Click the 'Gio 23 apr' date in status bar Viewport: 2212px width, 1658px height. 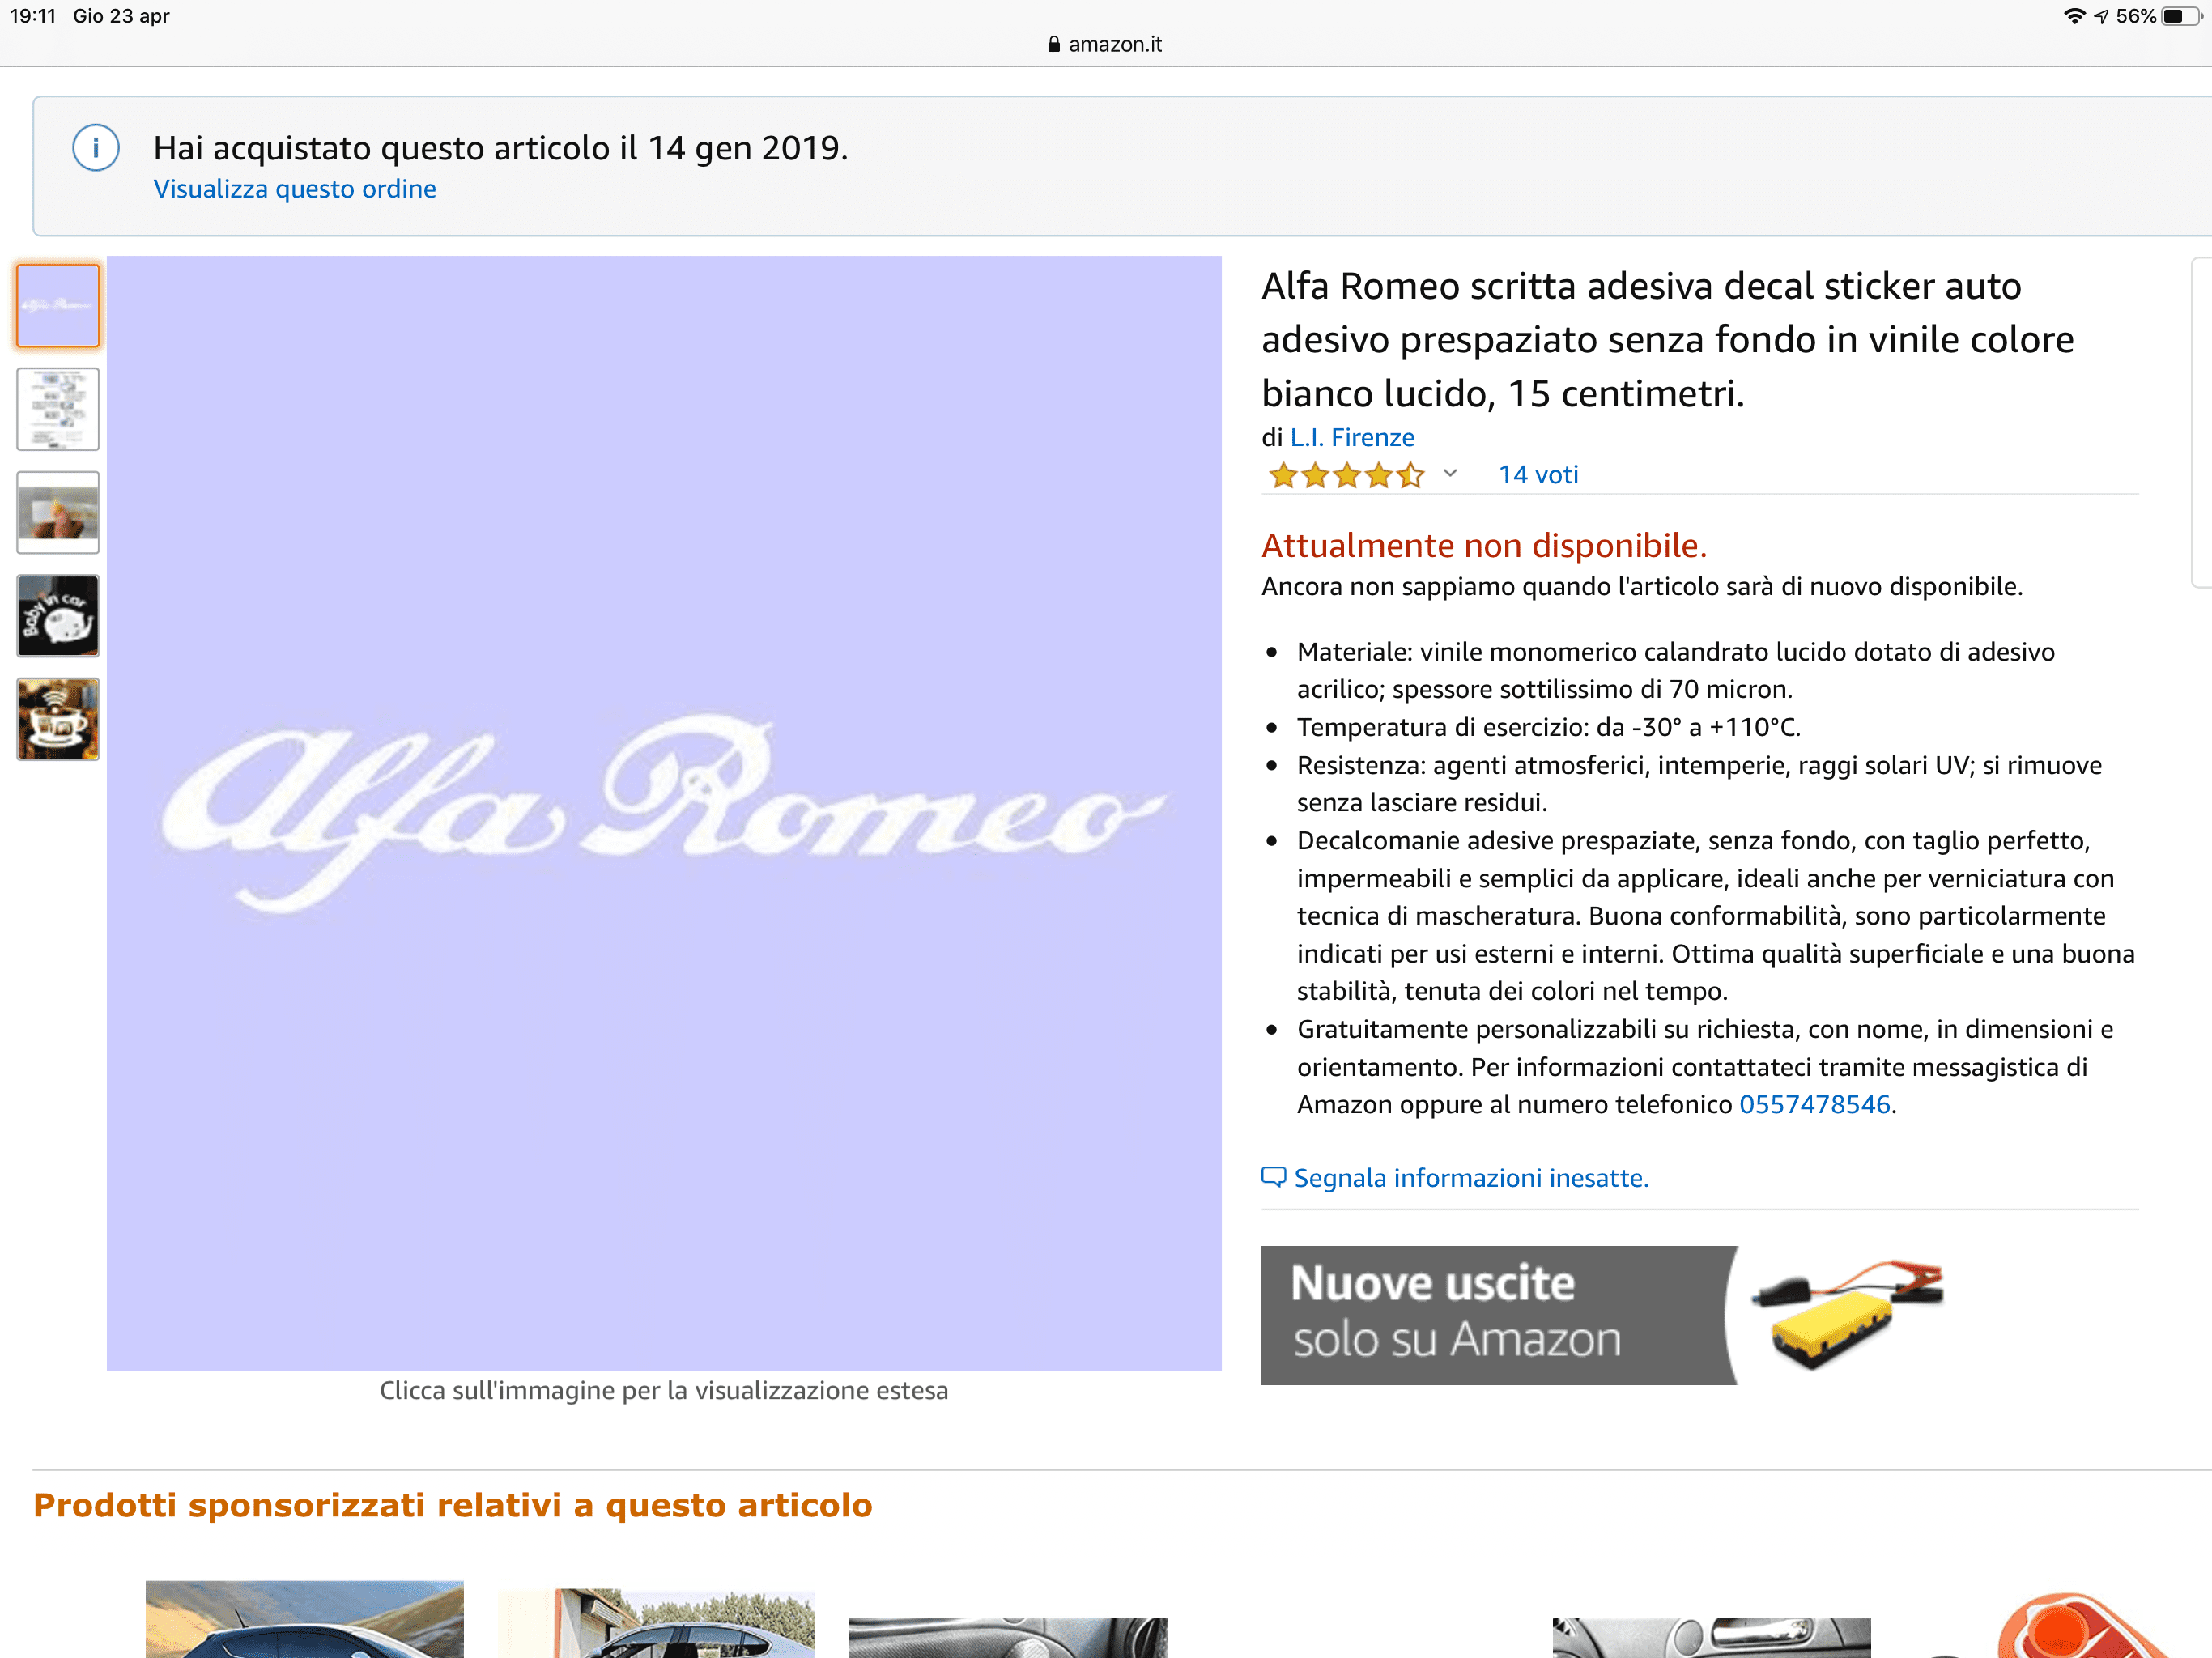[x=121, y=16]
